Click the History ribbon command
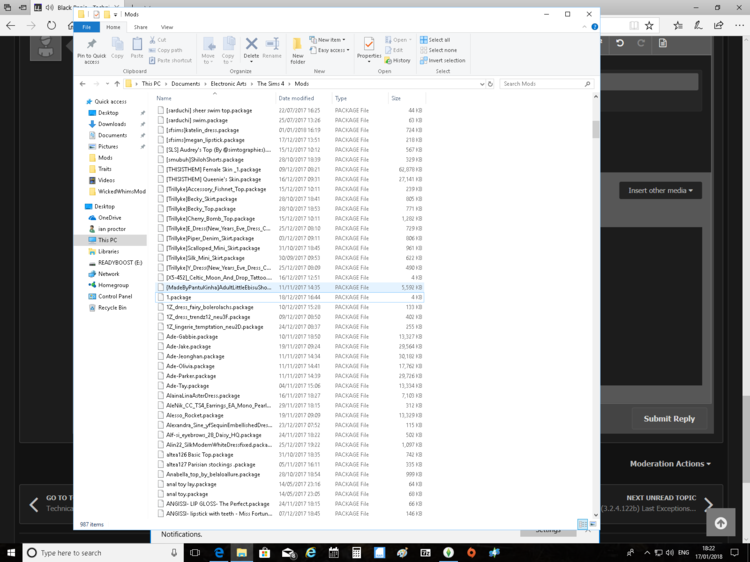The image size is (750, 562). (x=397, y=61)
